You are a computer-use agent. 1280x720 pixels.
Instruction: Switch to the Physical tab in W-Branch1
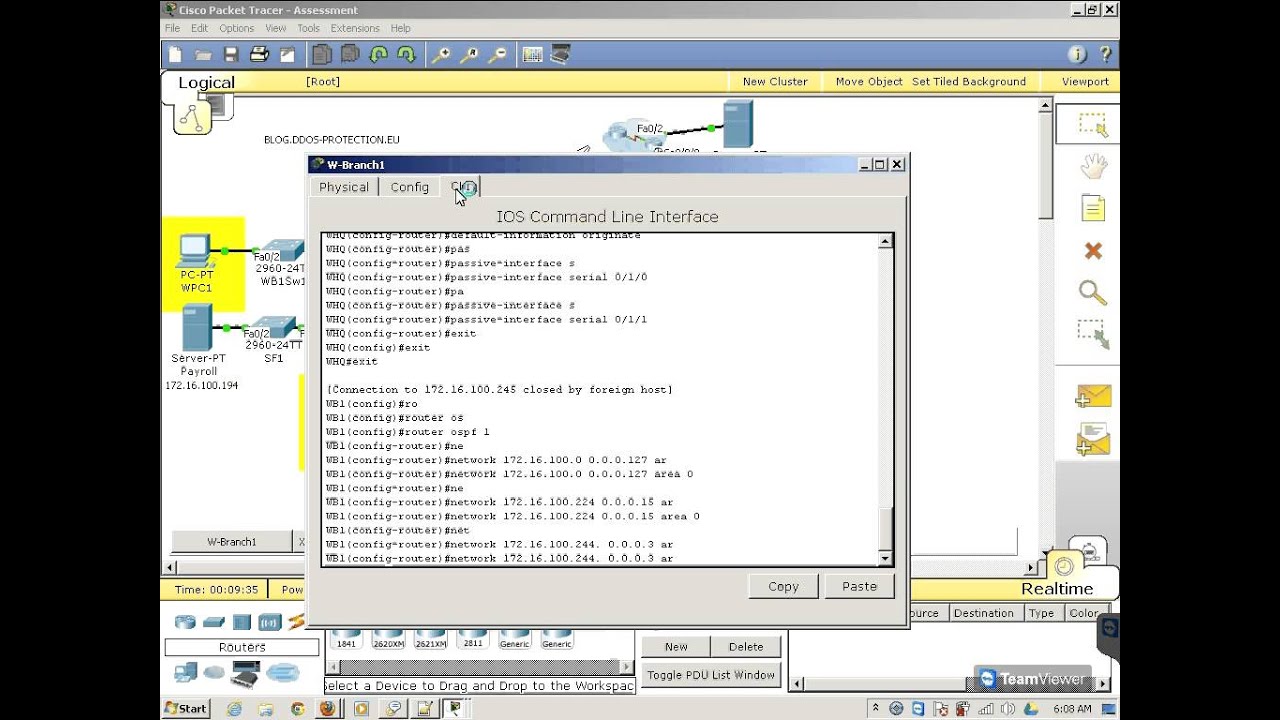[344, 187]
